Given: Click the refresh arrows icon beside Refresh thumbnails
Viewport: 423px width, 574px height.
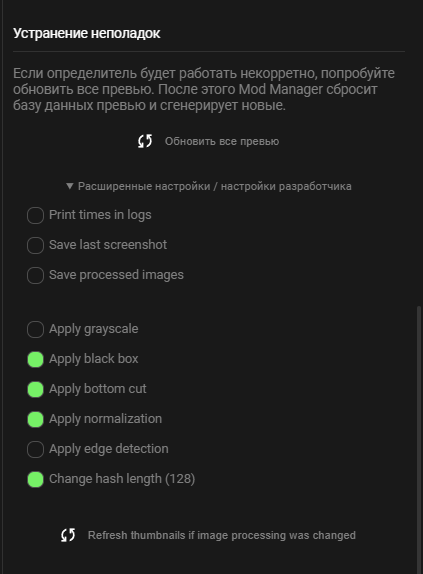Looking at the screenshot, I should pos(68,535).
